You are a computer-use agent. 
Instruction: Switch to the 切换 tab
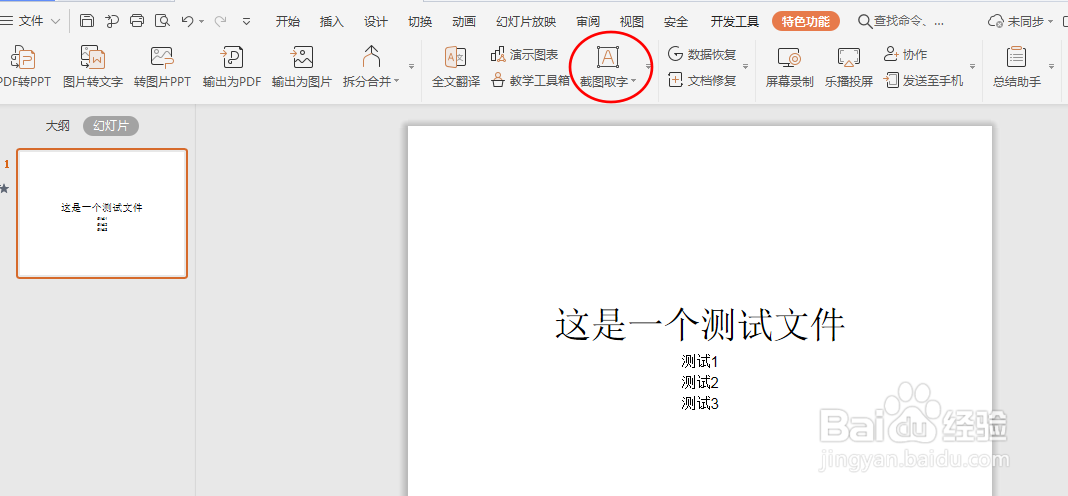(x=420, y=22)
